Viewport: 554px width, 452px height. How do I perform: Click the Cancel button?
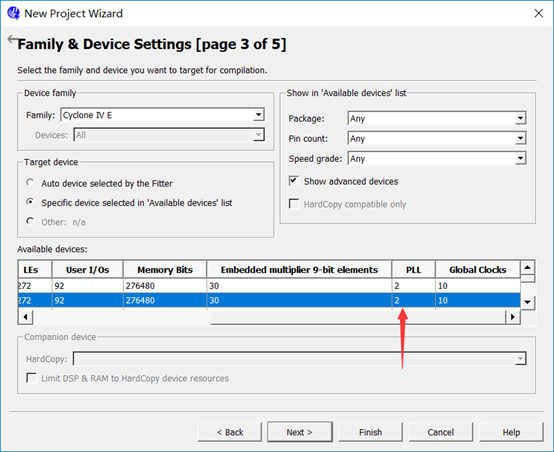(x=441, y=432)
